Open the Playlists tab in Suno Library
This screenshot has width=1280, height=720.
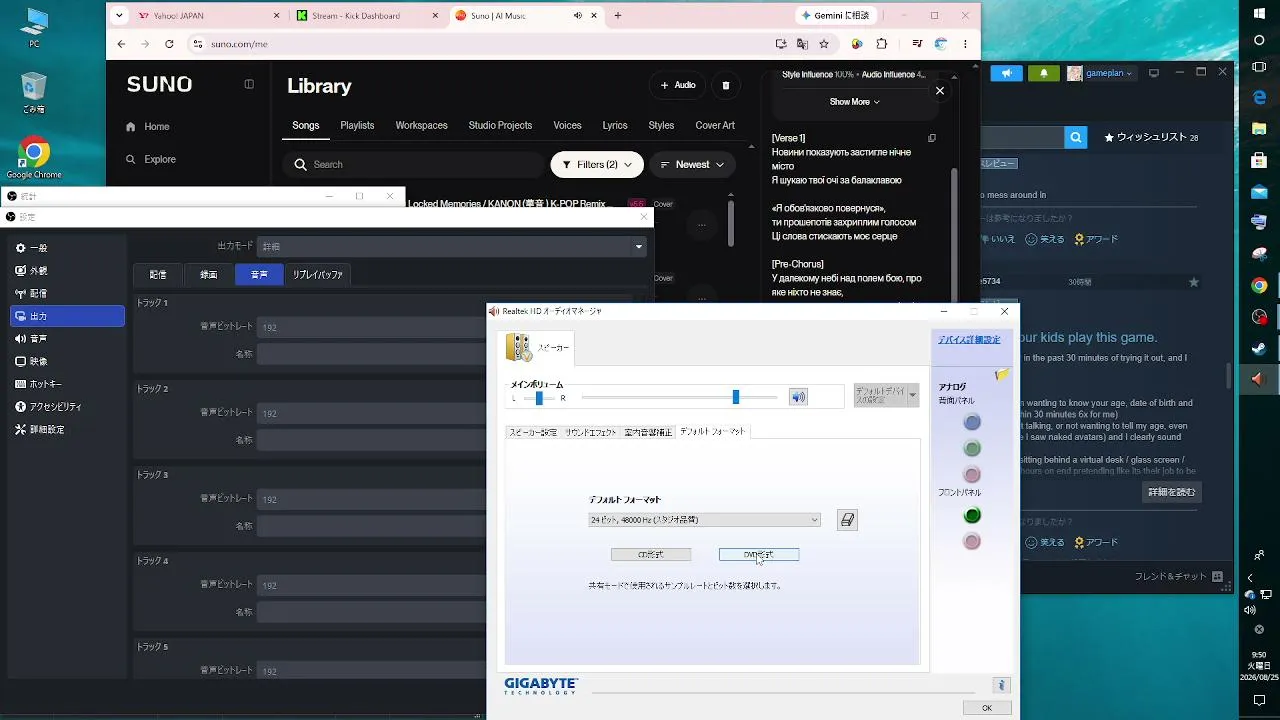tap(357, 126)
